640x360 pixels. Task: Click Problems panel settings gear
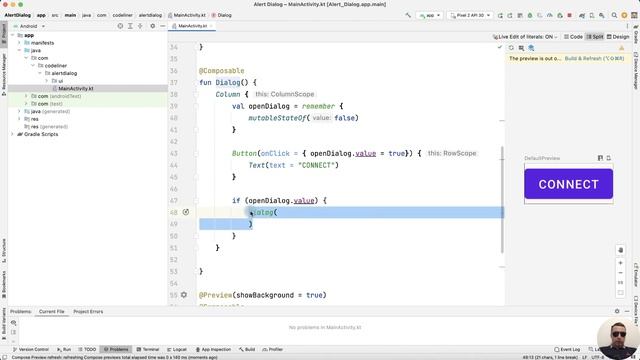617,311
